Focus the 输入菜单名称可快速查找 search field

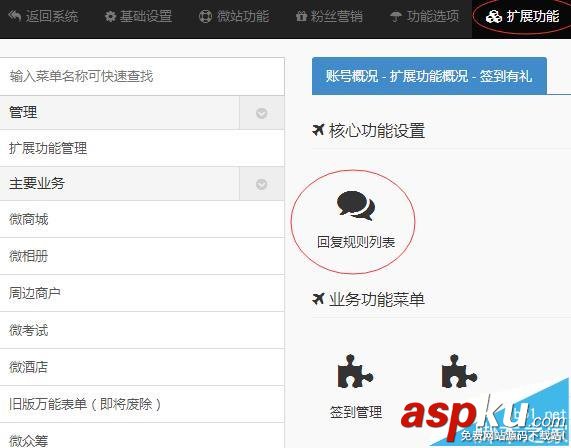coord(142,76)
